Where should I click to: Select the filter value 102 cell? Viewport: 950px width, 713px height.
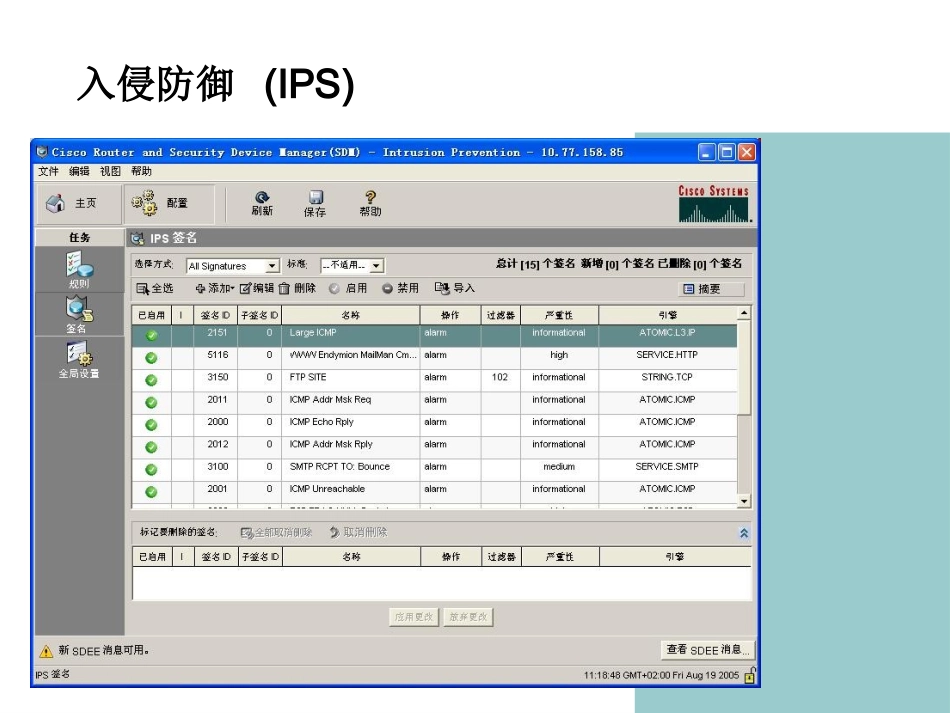point(500,377)
